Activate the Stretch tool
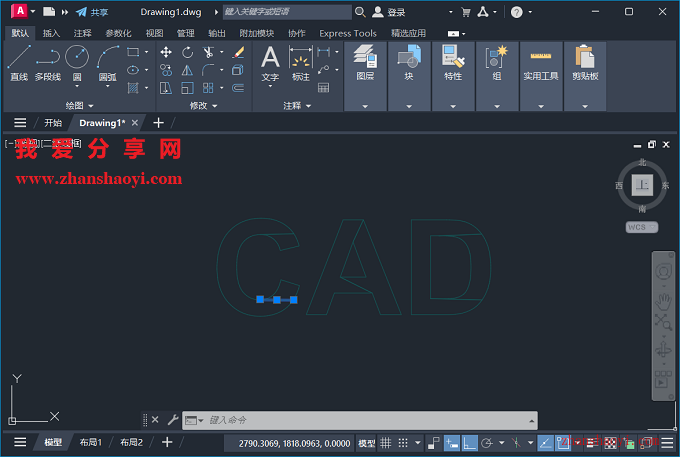Viewport: 680px width, 457px height. 166,88
